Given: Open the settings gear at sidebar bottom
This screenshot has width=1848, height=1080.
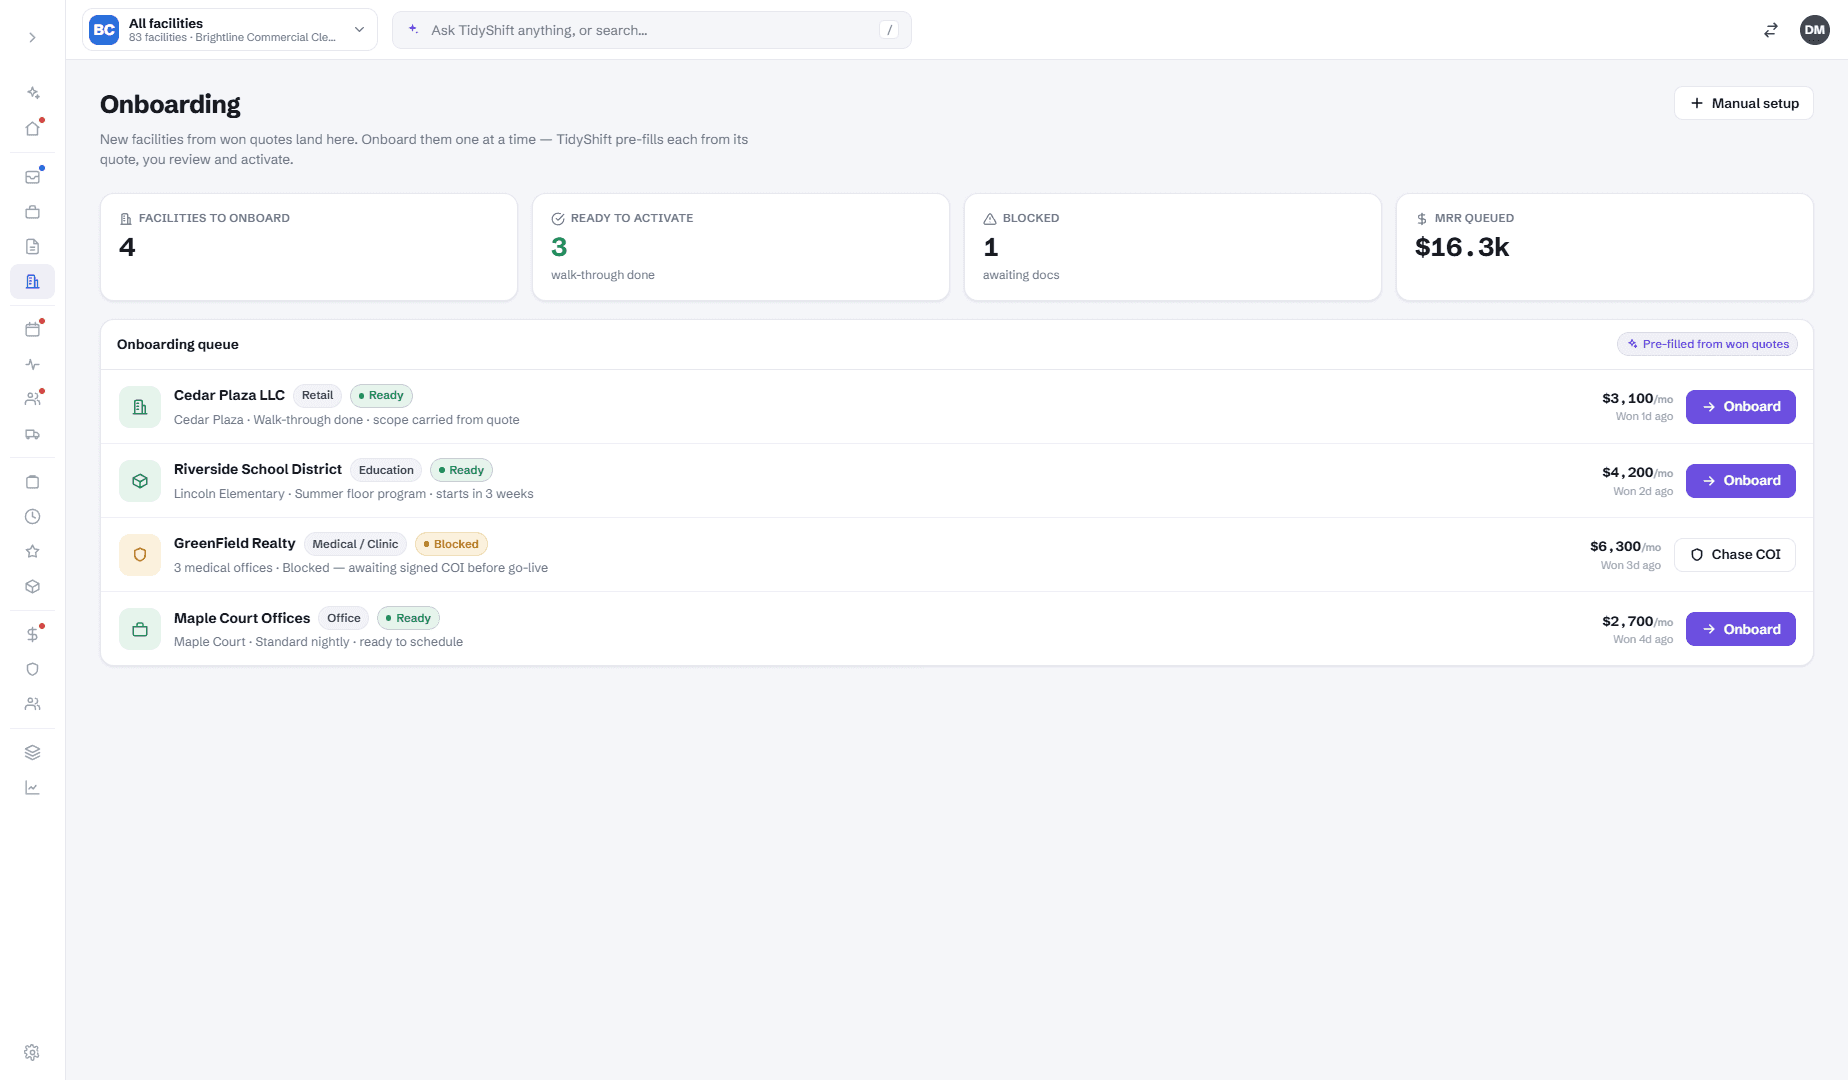Looking at the screenshot, I should coord(32,1052).
